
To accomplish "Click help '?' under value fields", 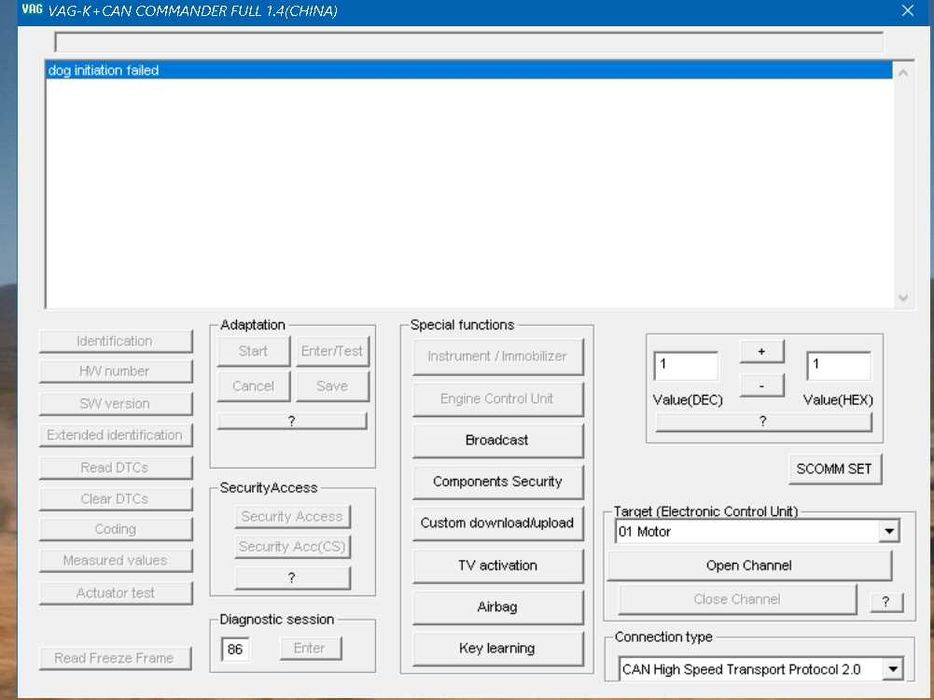I will pos(763,422).
